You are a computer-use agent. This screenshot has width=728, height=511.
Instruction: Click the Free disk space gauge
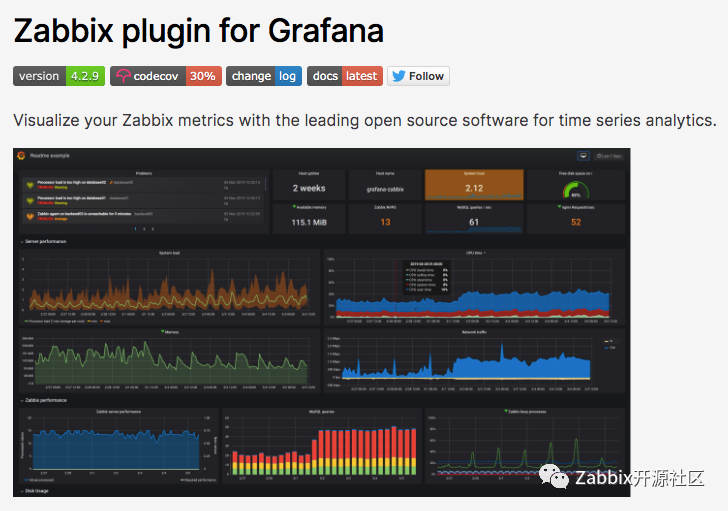pyautogui.click(x=576, y=189)
